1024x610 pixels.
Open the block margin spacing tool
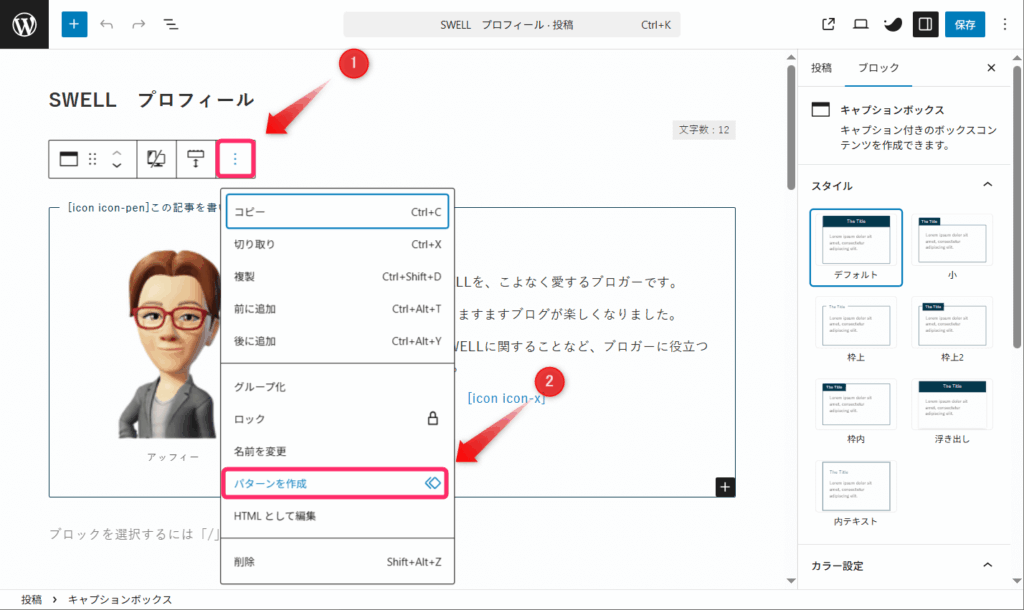(x=195, y=159)
